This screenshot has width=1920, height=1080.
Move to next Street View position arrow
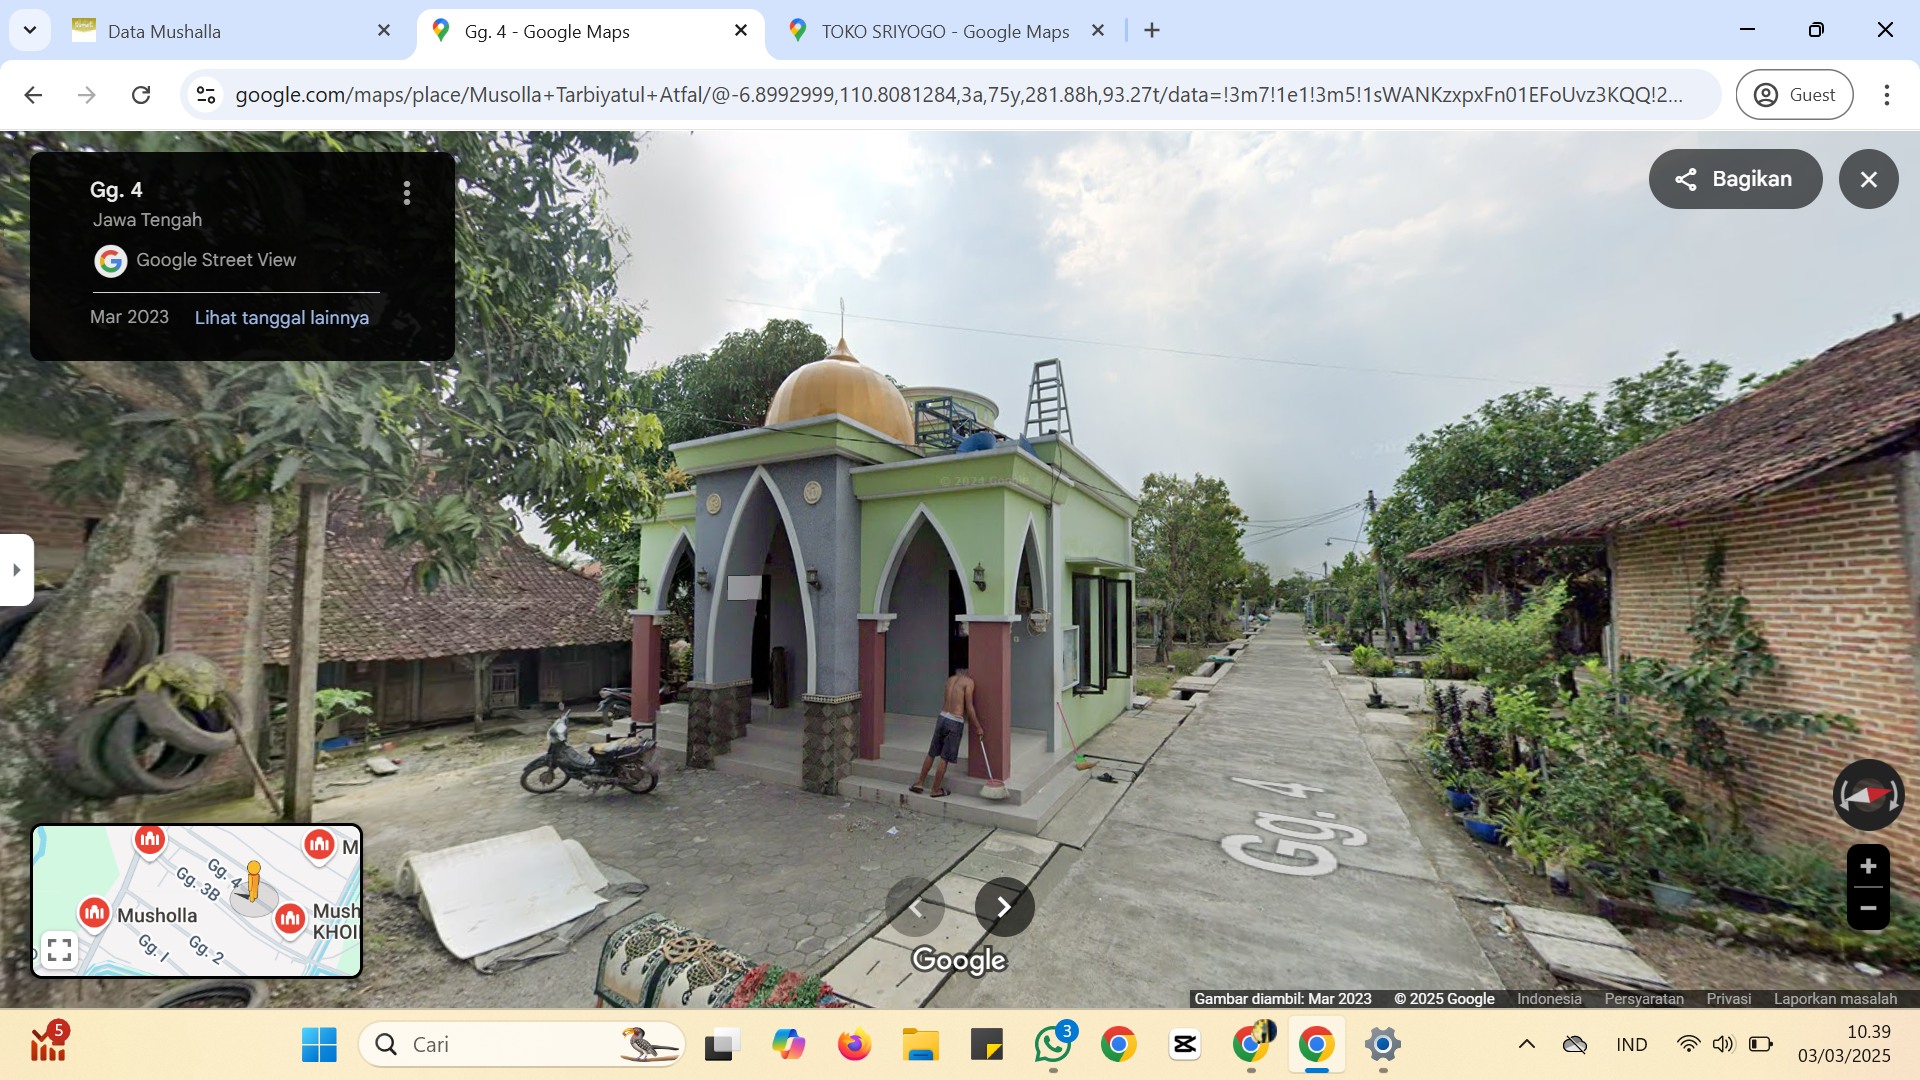point(1004,907)
